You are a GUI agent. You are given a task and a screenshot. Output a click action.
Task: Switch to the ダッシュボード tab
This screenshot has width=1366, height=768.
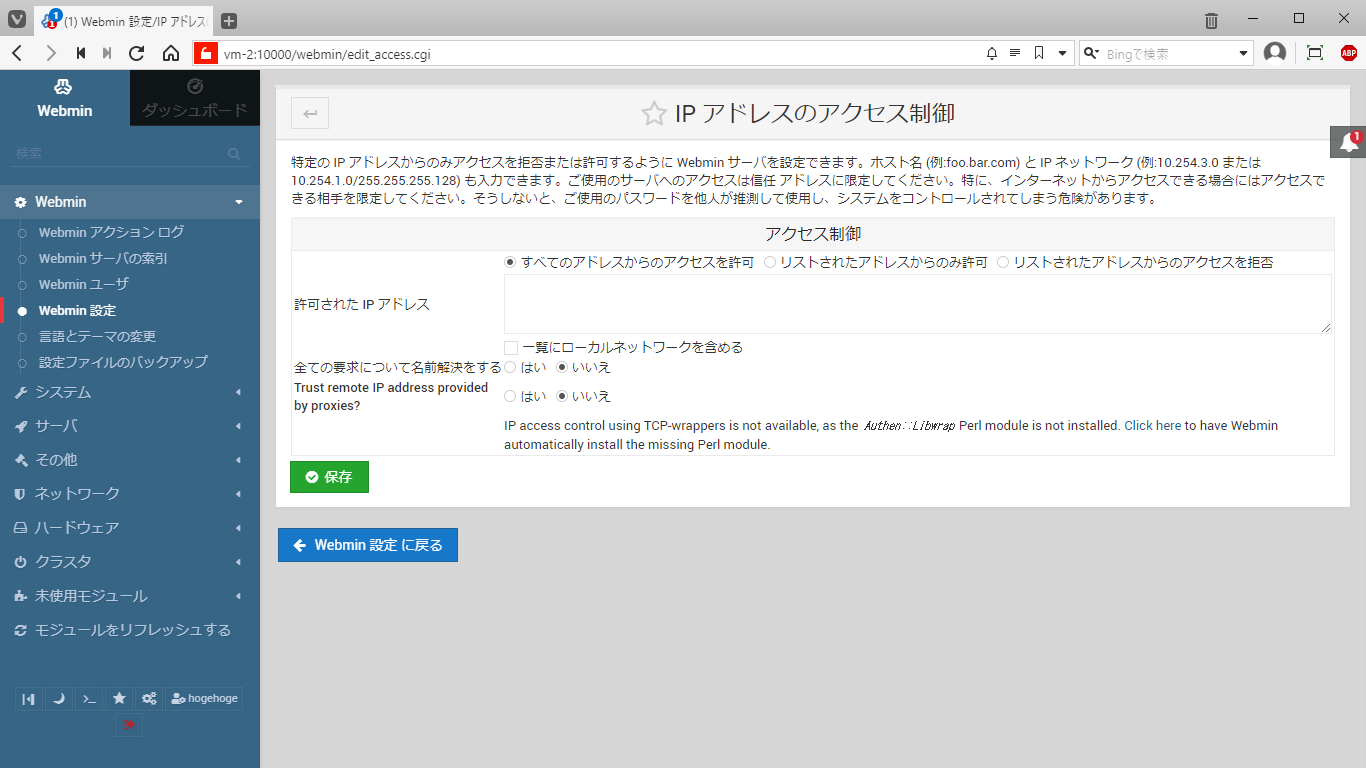(x=195, y=98)
